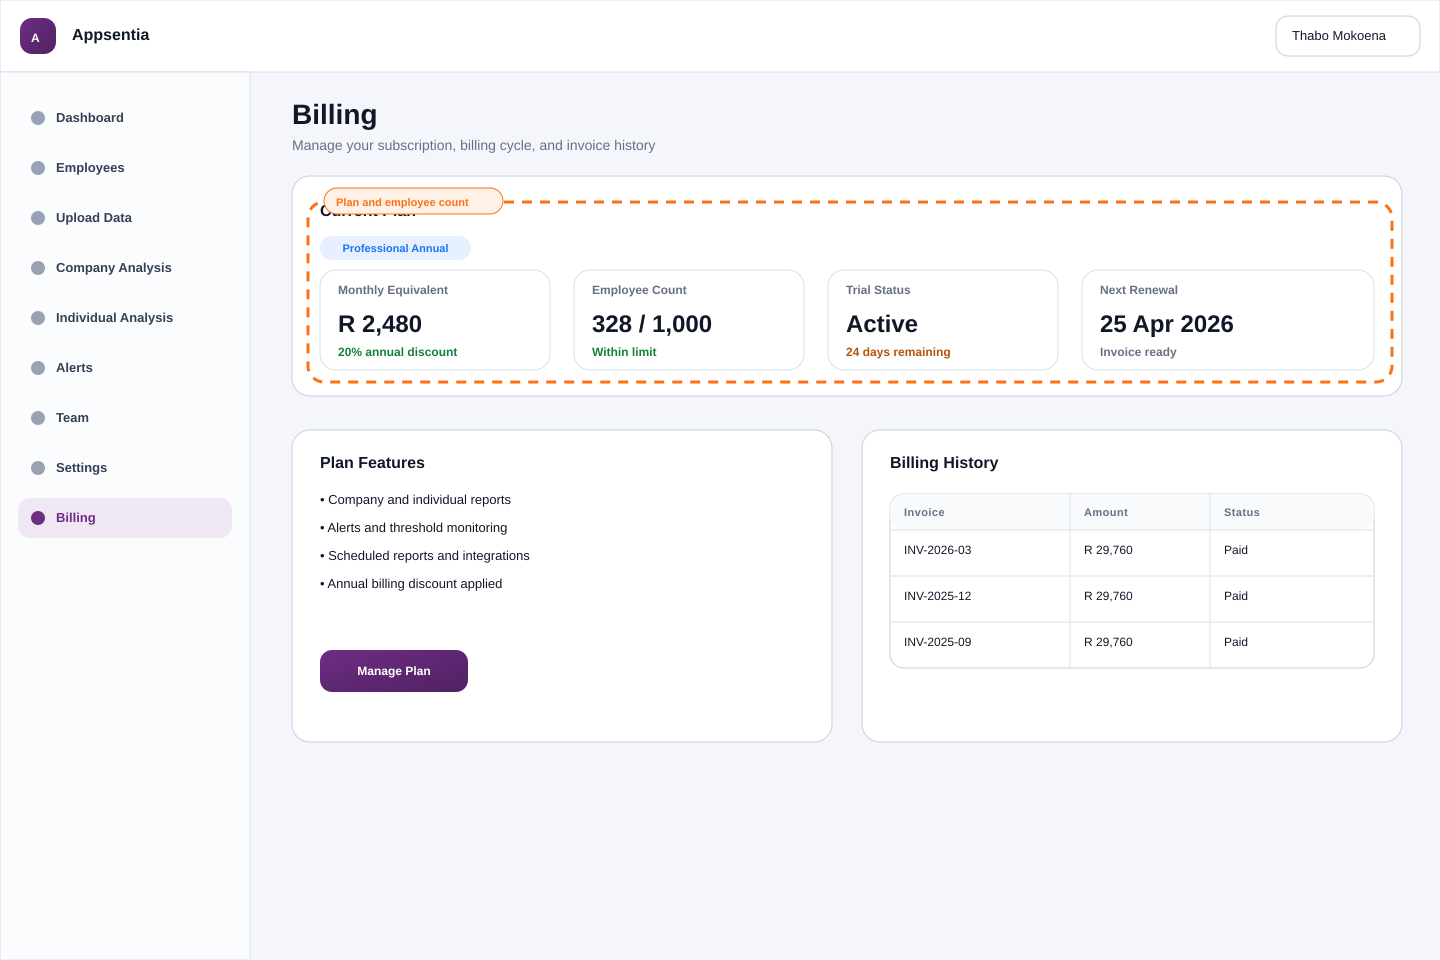Select the Billing sidebar item
Image resolution: width=1440 pixels, height=960 pixels.
(125, 518)
